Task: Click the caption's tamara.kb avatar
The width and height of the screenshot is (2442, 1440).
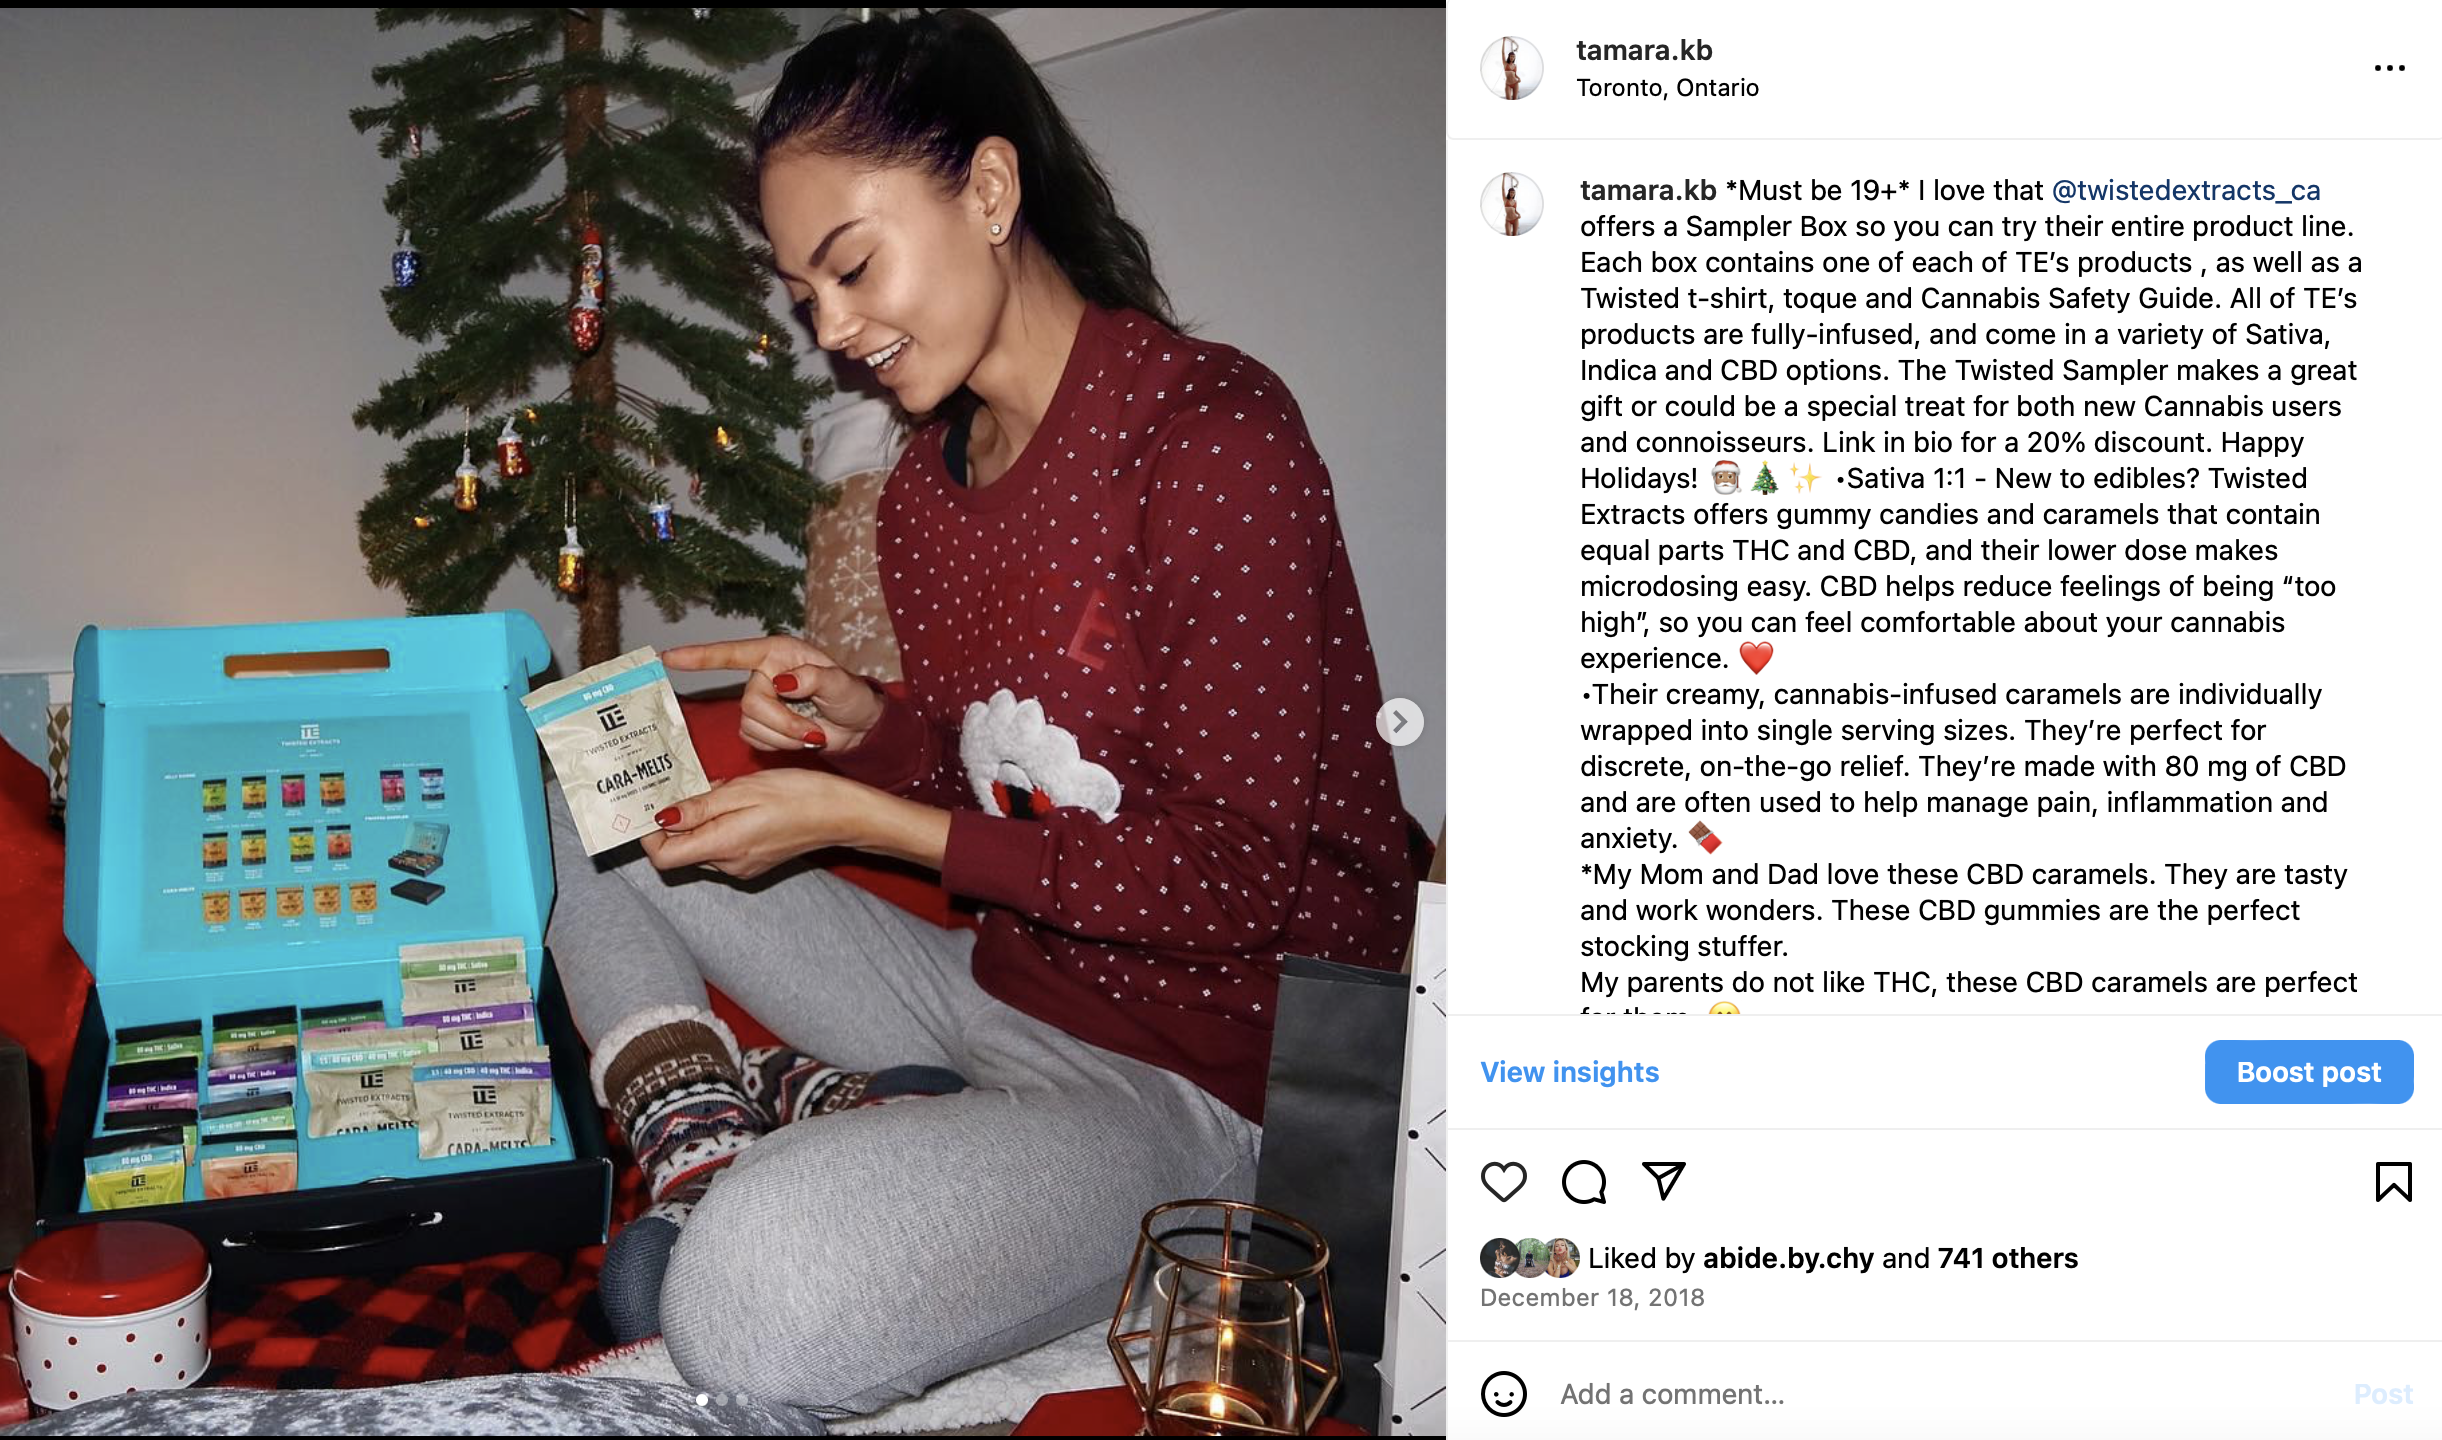Action: pos(1511,204)
